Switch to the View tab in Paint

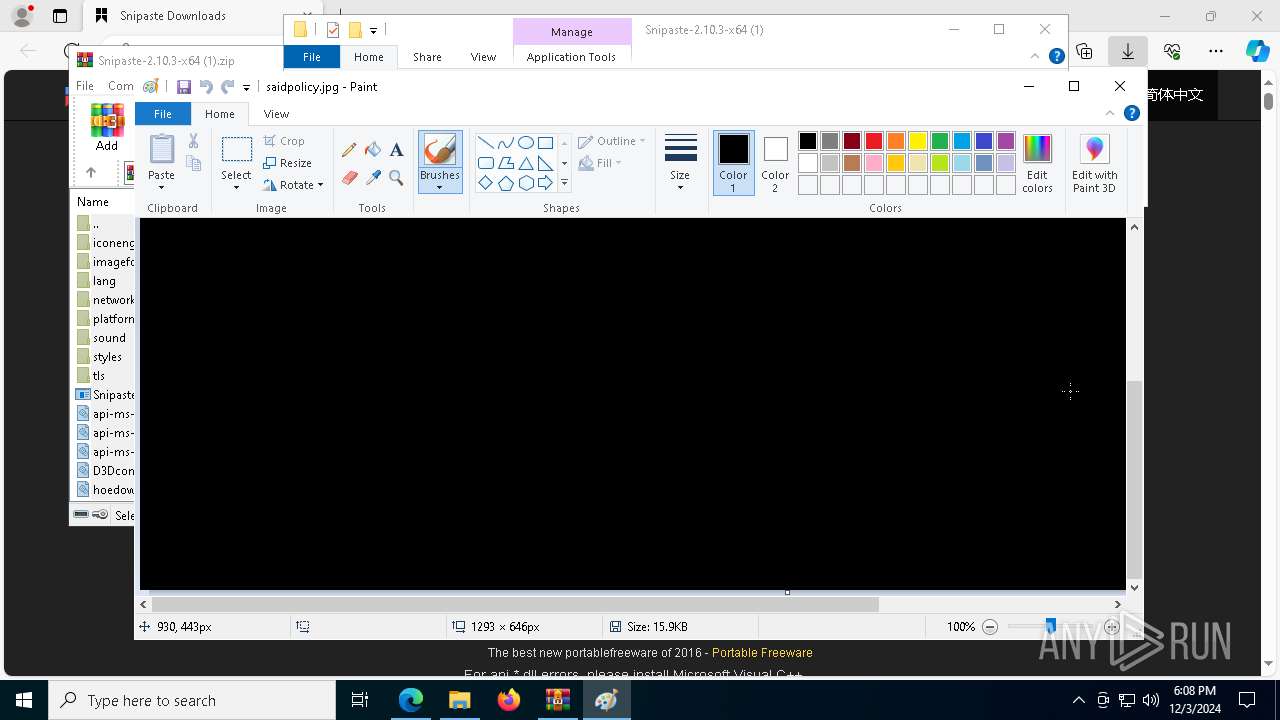276,114
